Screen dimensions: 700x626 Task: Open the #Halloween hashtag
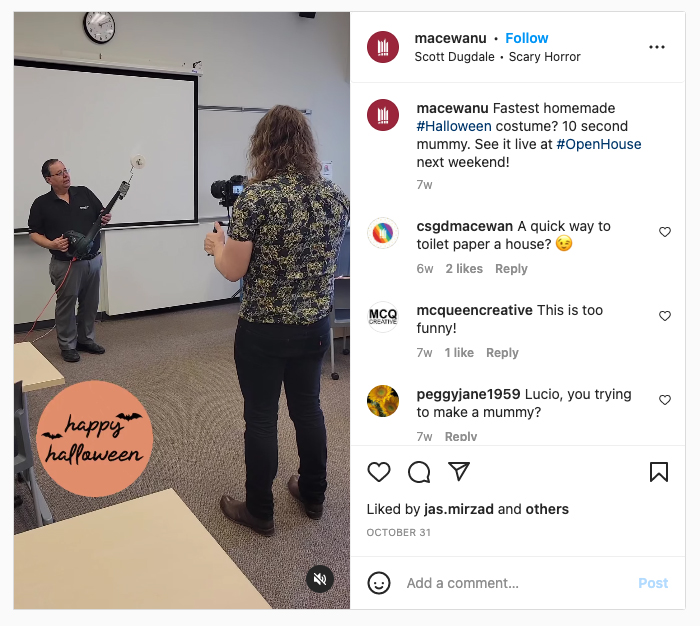[454, 126]
